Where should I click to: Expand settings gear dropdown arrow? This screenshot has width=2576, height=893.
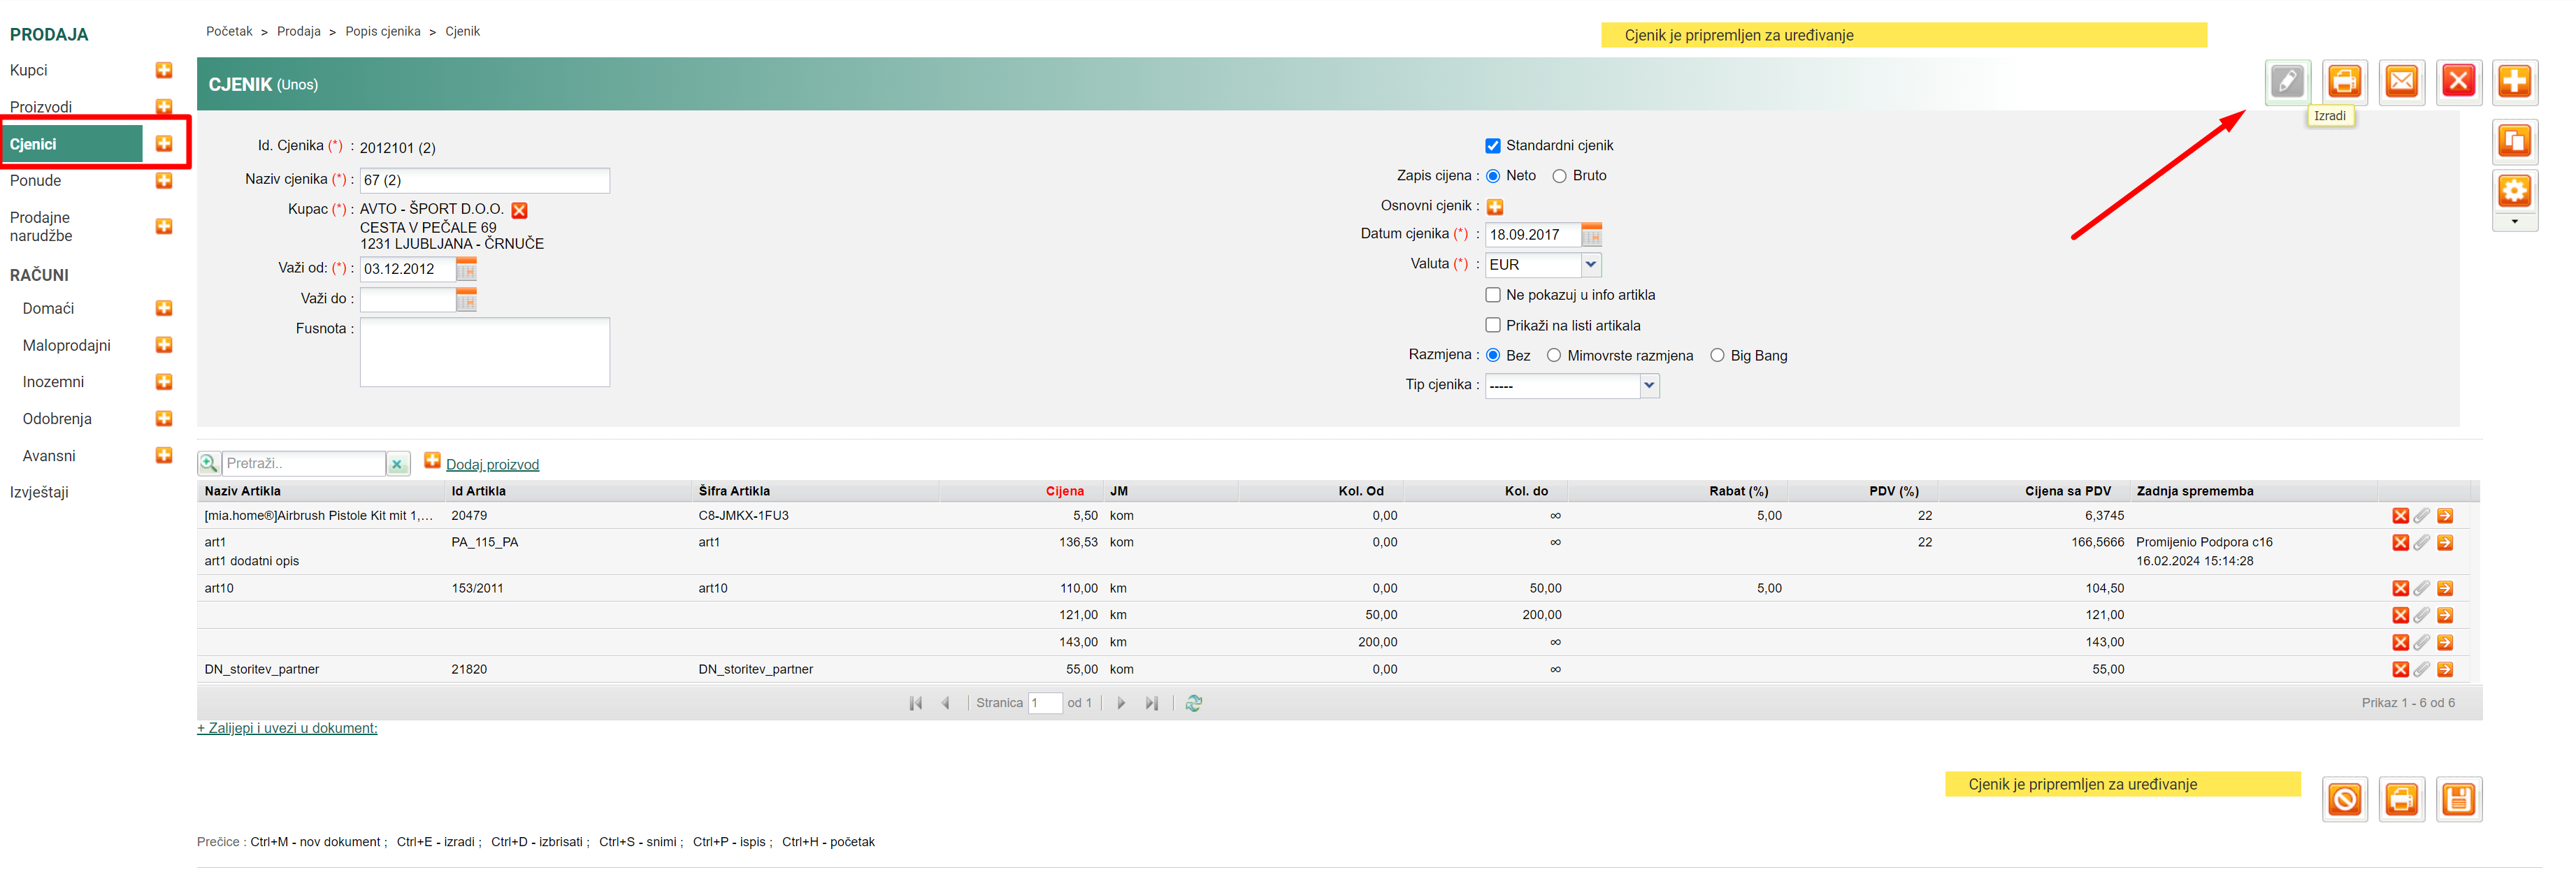[x=2514, y=222]
